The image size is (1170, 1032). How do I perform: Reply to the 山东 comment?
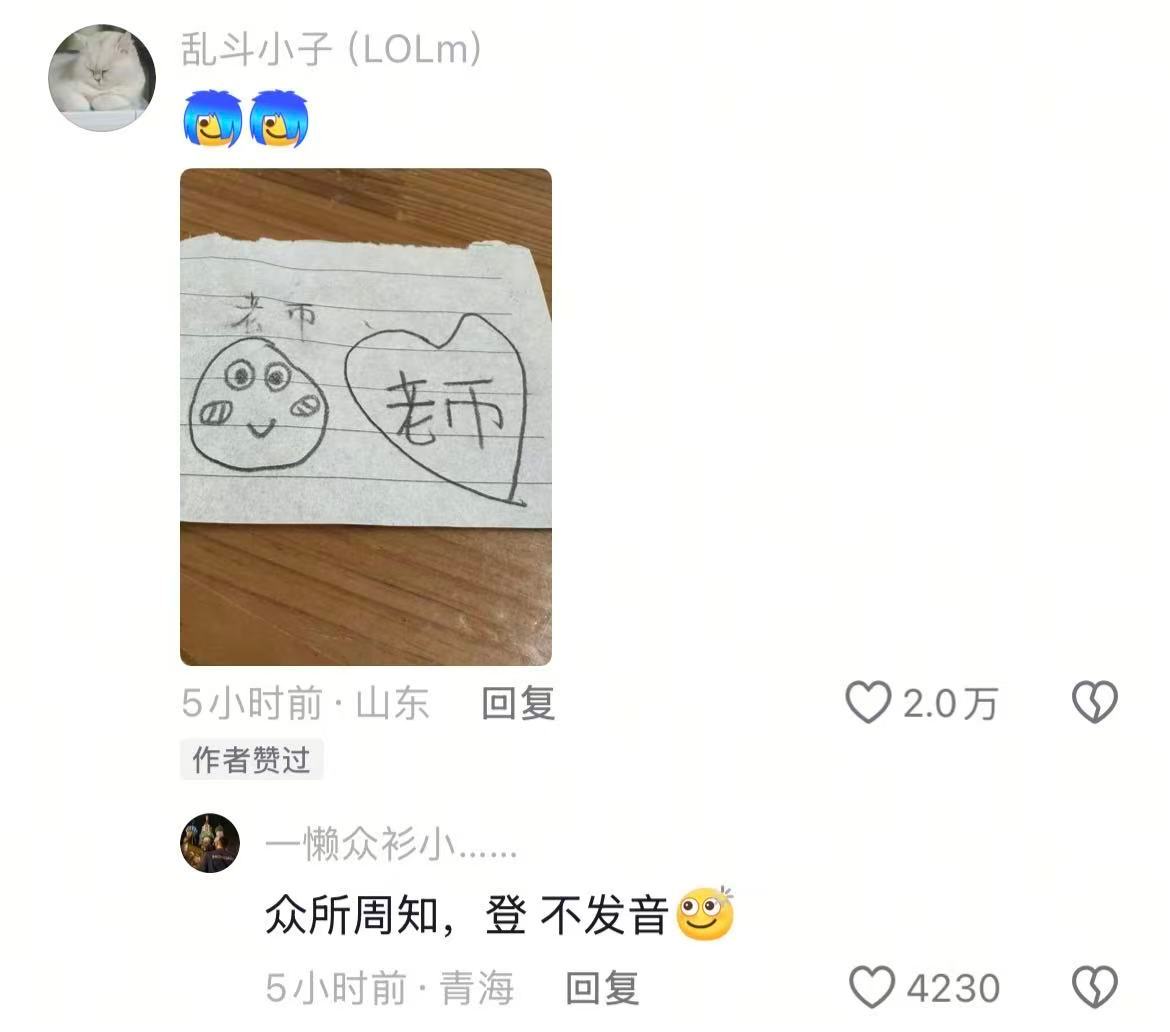coord(518,703)
